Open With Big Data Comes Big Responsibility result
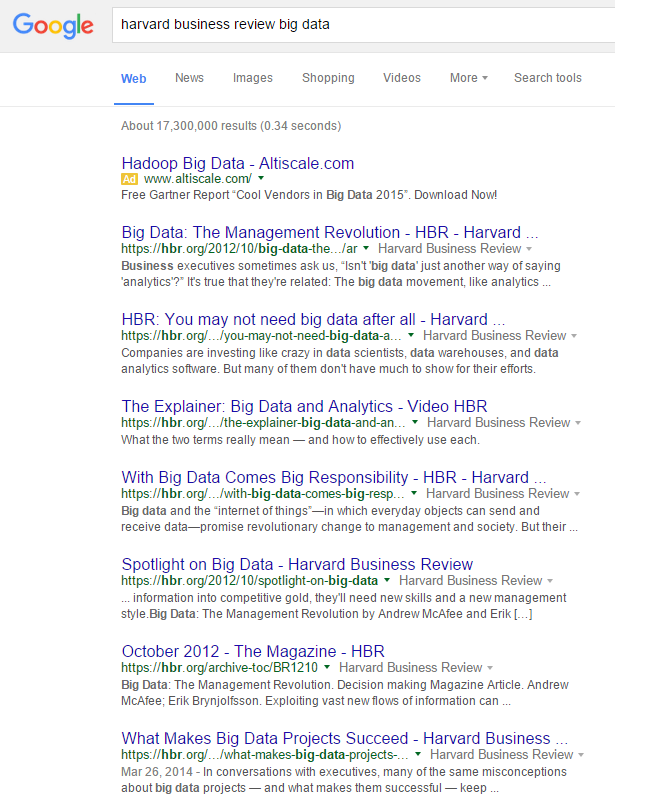647x806 pixels. (x=334, y=477)
